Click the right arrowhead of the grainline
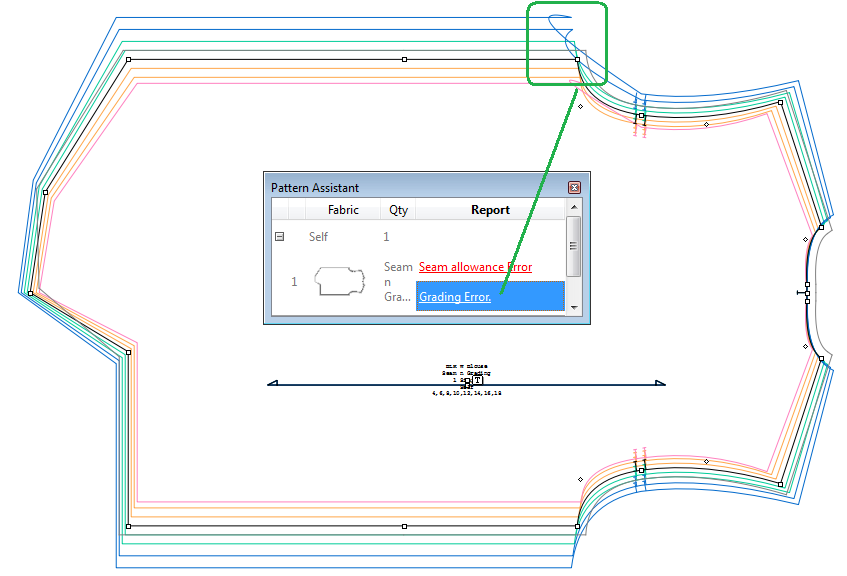Screen dimensions: 847x576 point(660,383)
